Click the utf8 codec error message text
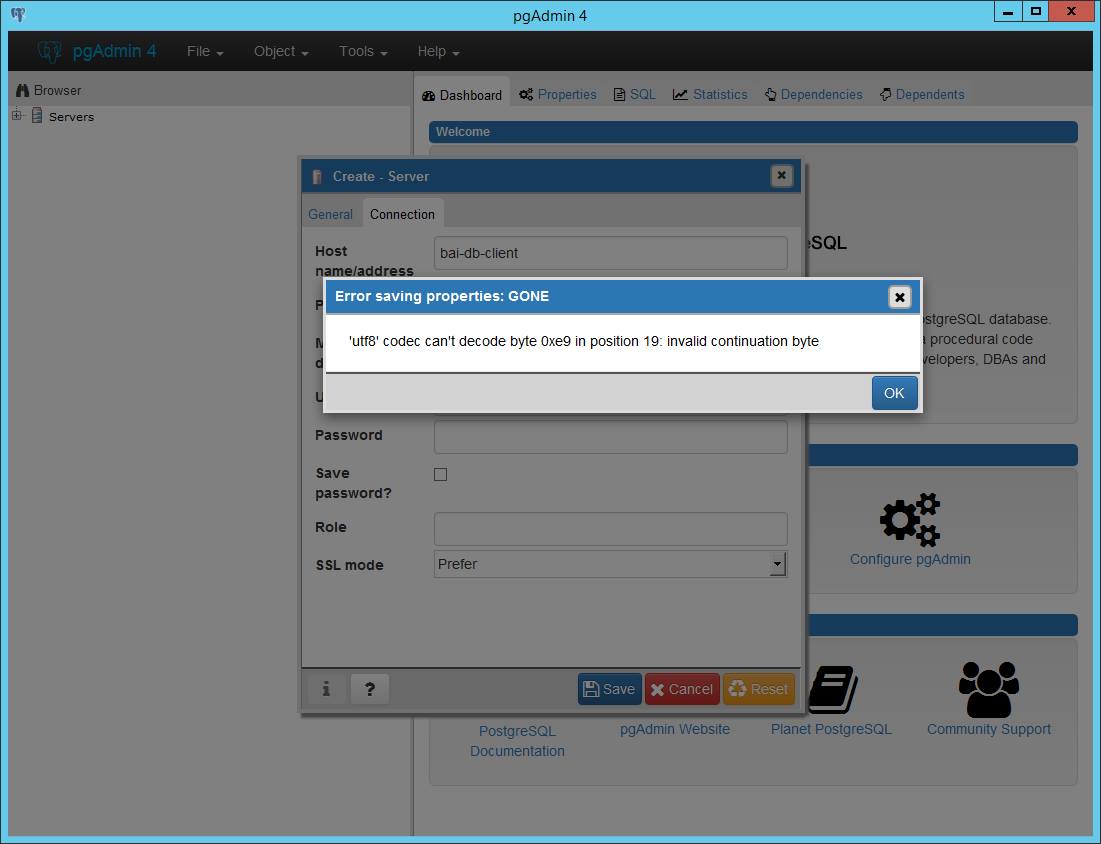 tap(584, 341)
